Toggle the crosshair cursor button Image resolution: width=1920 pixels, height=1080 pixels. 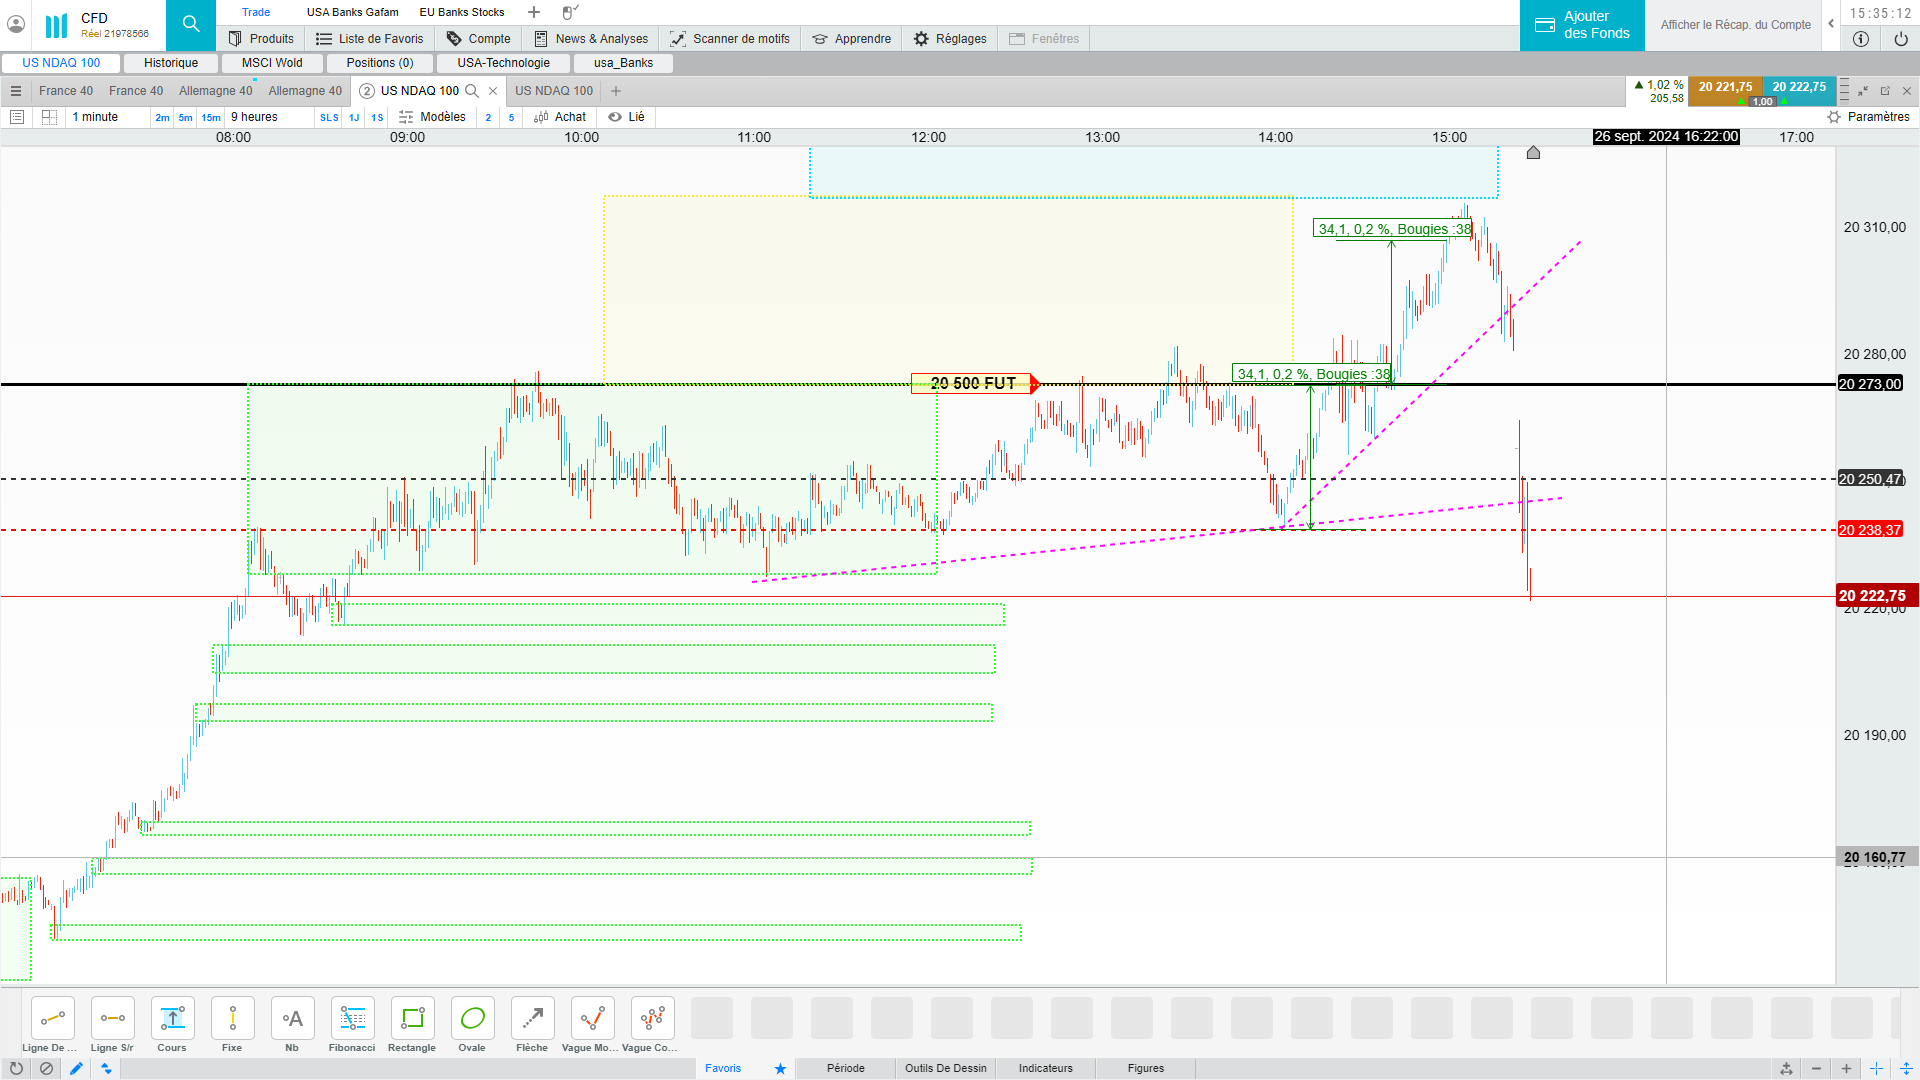1876,1068
